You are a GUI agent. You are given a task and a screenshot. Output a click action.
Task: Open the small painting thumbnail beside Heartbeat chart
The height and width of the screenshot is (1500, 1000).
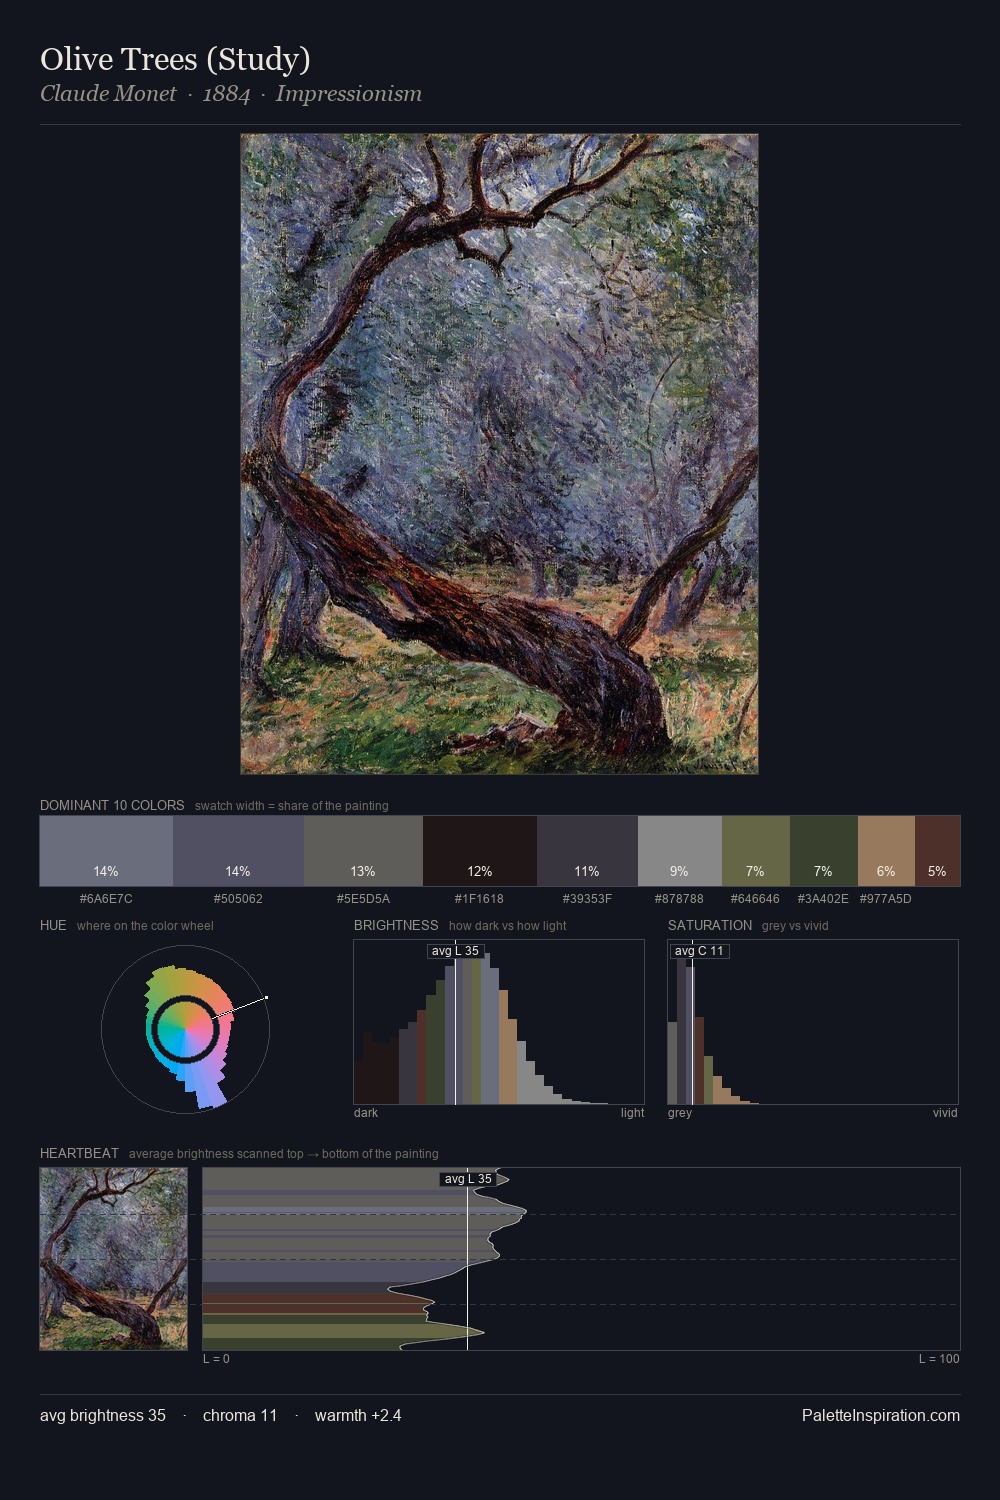[113, 1259]
